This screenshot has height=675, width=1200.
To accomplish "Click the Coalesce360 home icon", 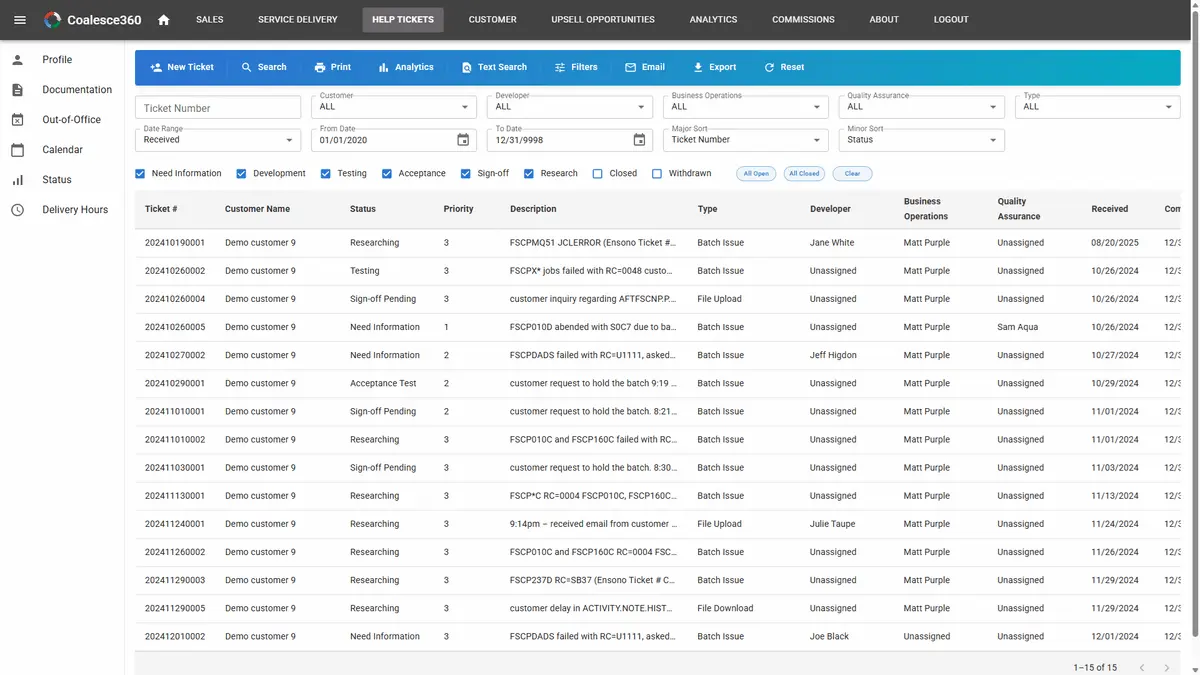I will pyautogui.click(x=163, y=19).
